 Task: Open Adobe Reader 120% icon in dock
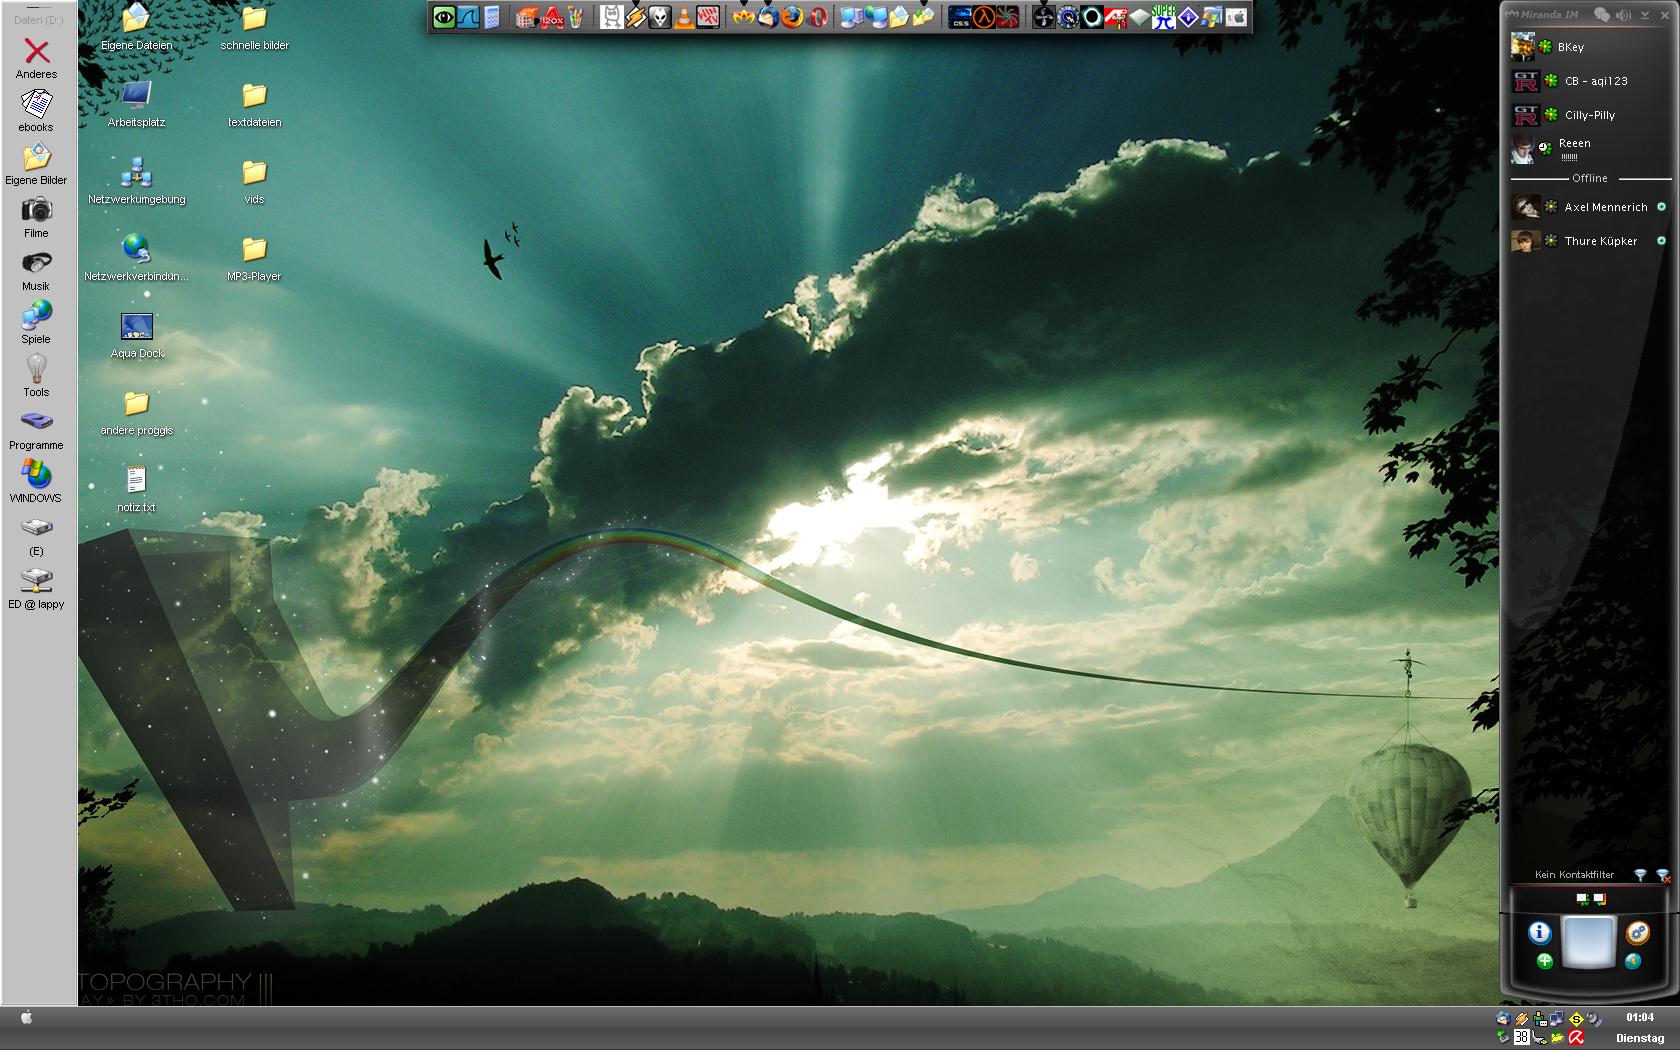(x=552, y=17)
